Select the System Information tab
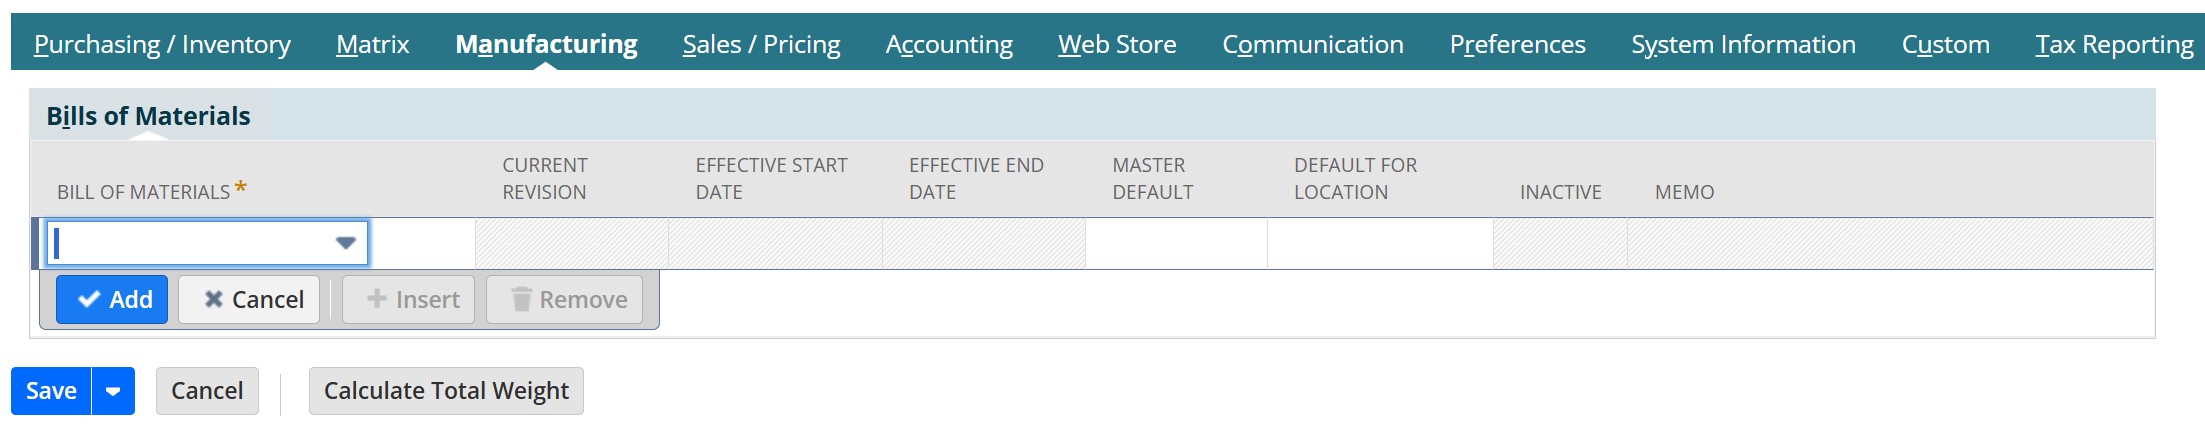2205x437 pixels. (1743, 44)
